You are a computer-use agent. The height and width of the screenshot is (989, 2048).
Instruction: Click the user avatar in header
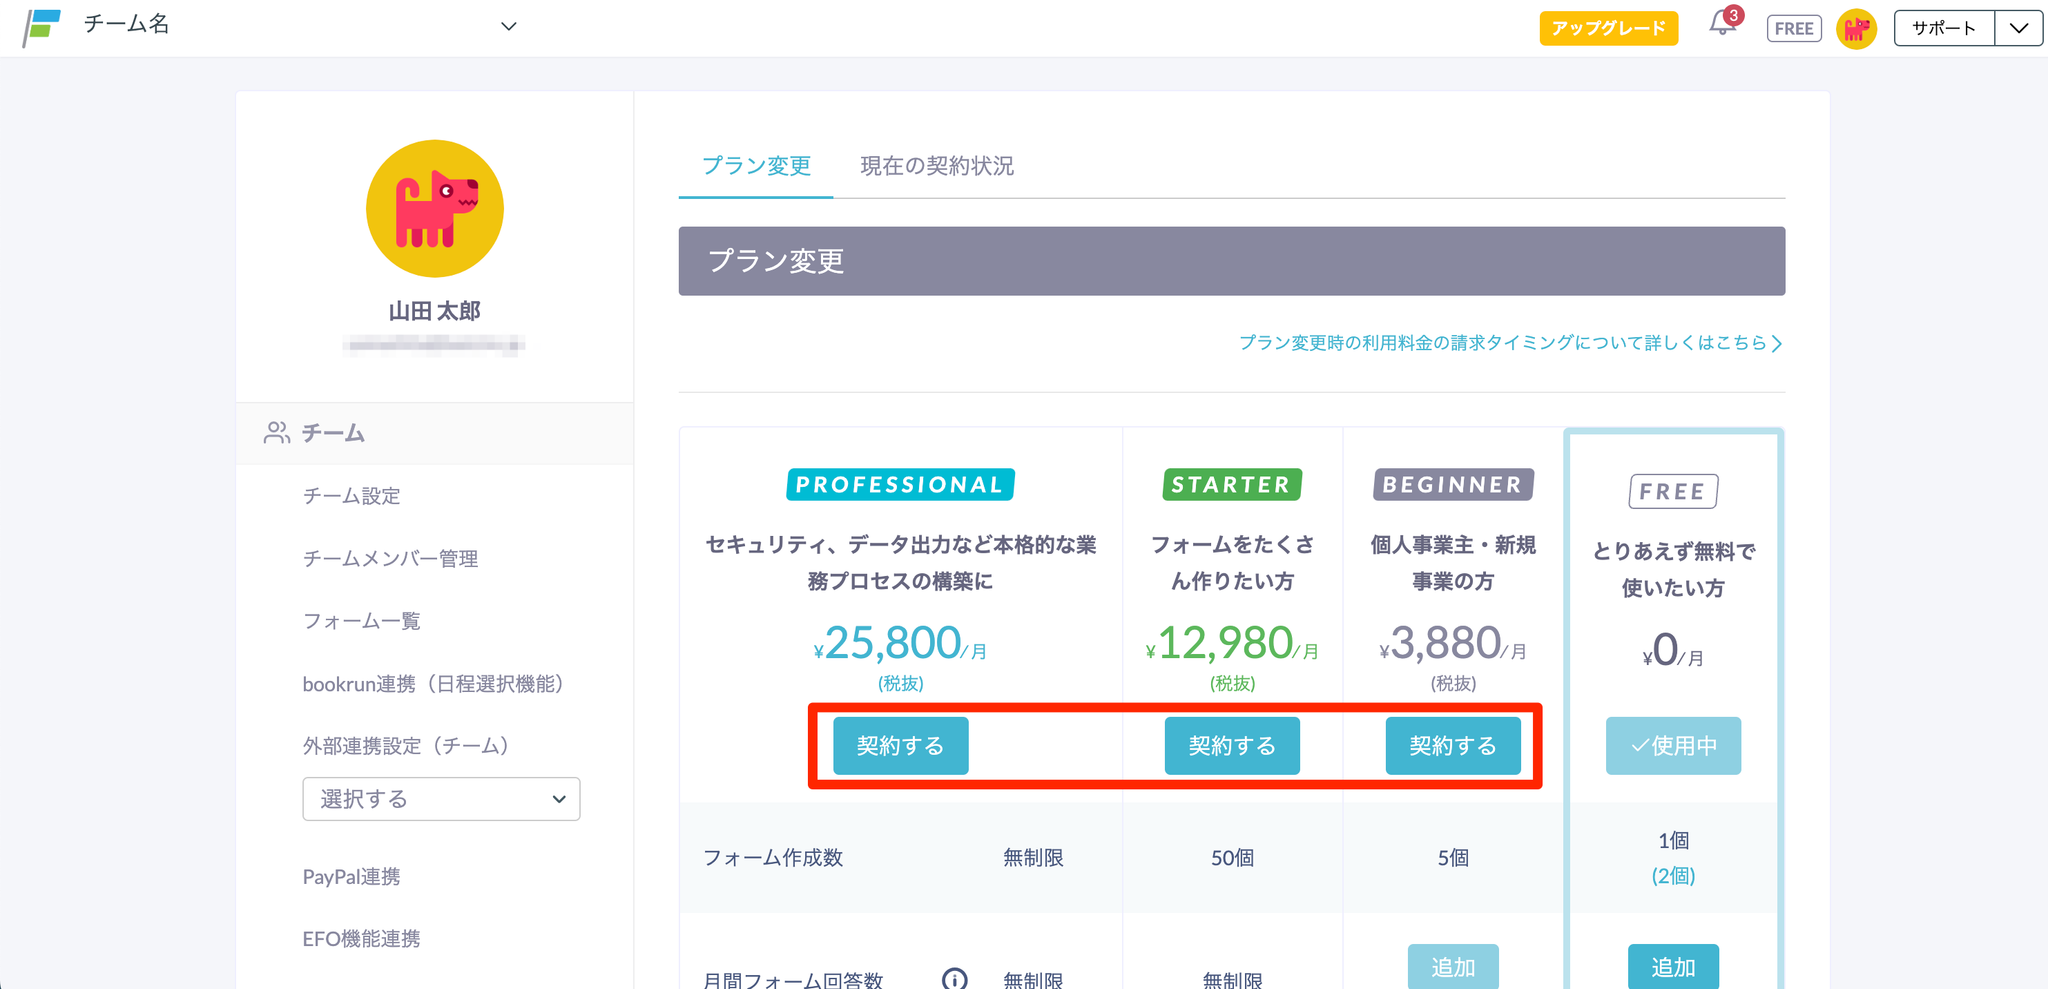[1856, 29]
